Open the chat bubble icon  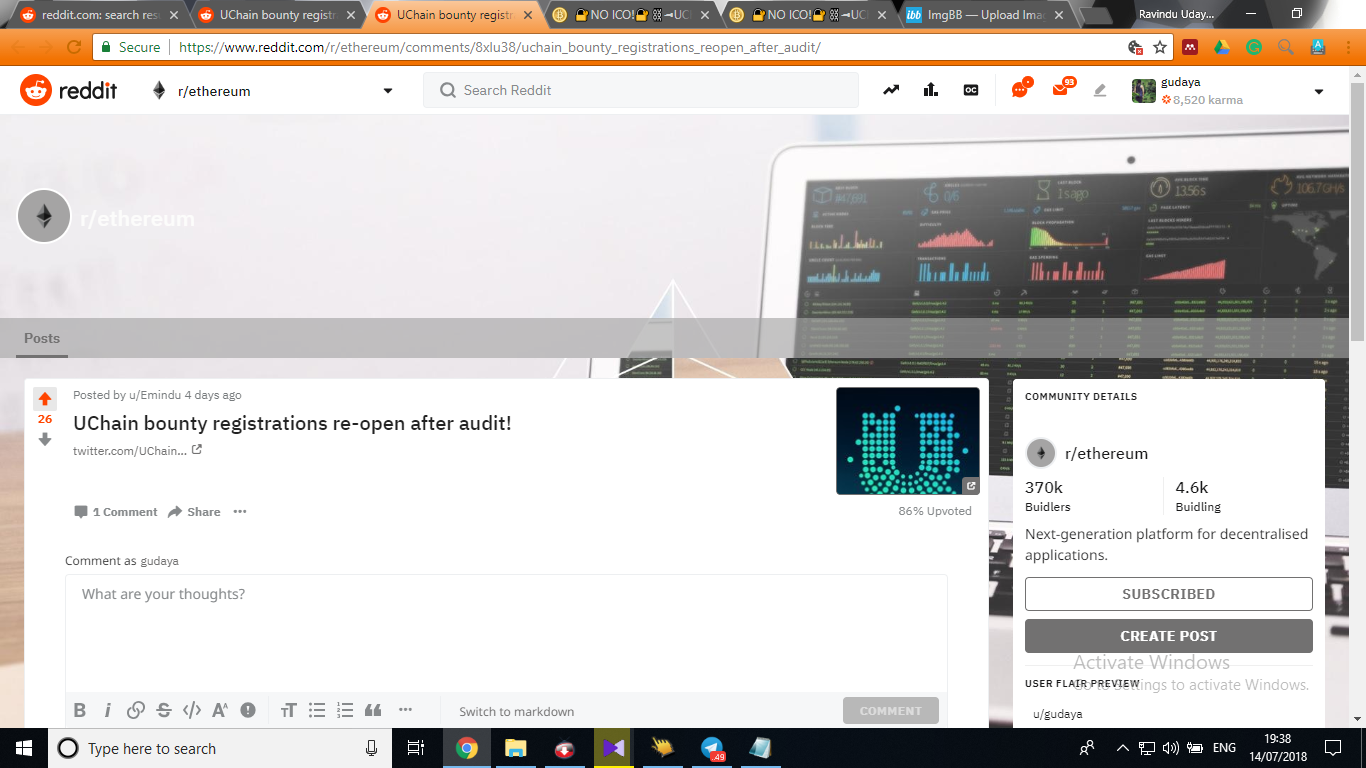(x=1020, y=90)
